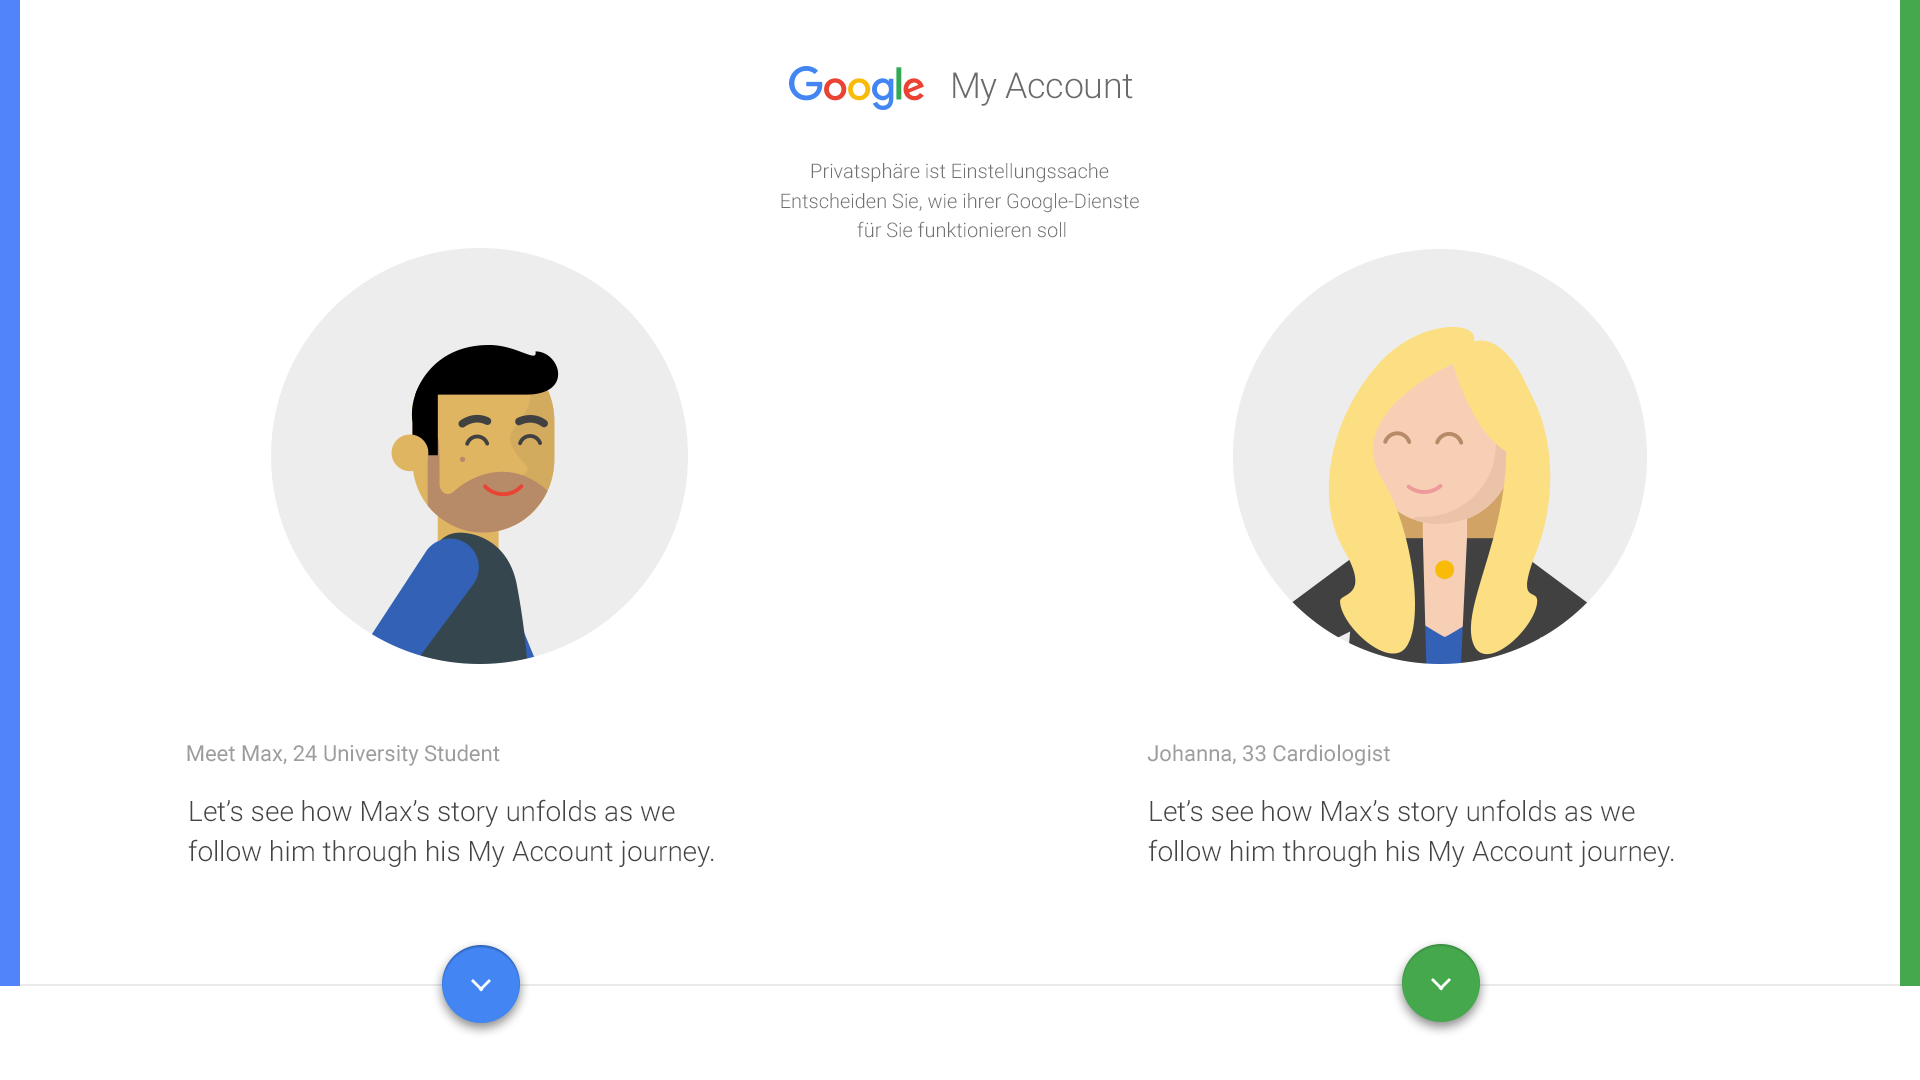The height and width of the screenshot is (1080, 1920).
Task: Click the Johanna, 33 Cardiologist label
Action: [1268, 754]
